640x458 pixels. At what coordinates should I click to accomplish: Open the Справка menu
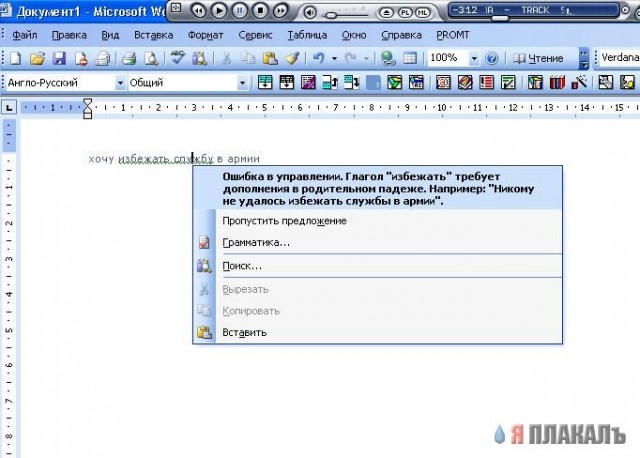click(401, 35)
